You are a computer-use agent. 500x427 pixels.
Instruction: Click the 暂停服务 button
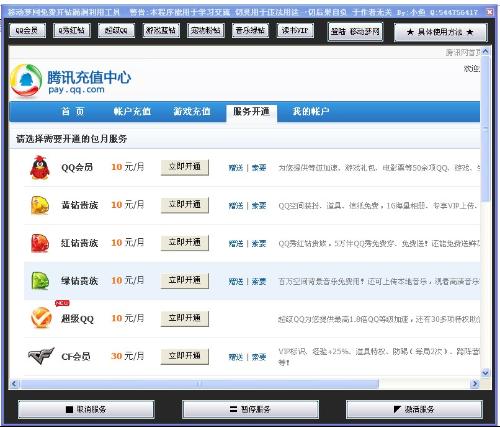tap(250, 409)
